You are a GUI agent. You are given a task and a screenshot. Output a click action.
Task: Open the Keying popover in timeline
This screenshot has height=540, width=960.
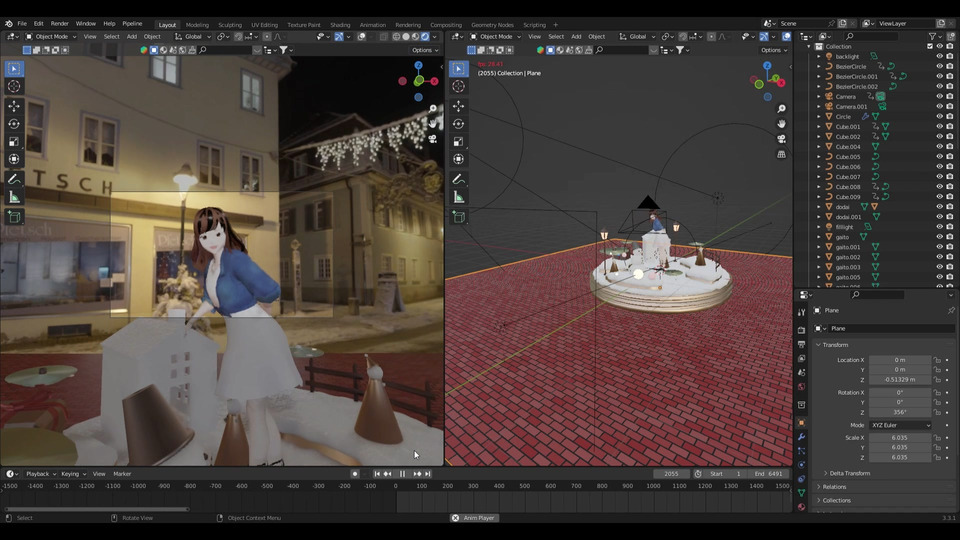[73, 474]
